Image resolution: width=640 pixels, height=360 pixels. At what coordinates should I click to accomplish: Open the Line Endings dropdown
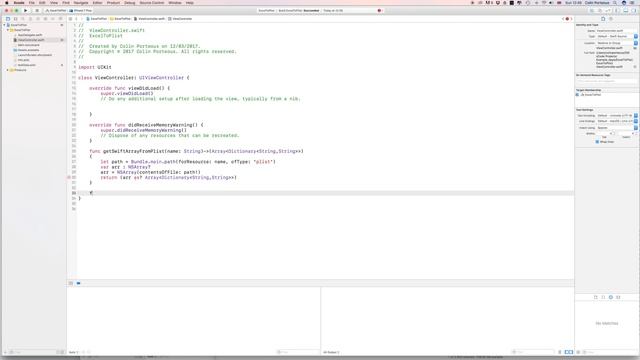617,121
